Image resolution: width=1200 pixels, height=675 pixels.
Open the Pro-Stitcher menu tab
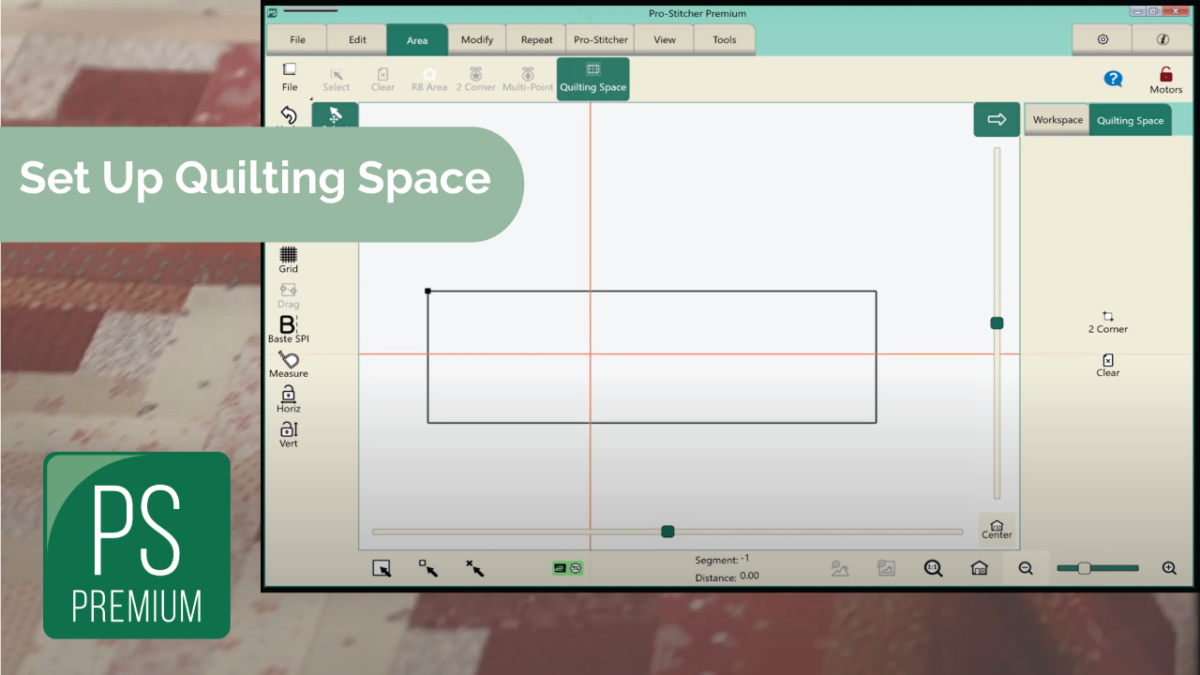click(600, 39)
